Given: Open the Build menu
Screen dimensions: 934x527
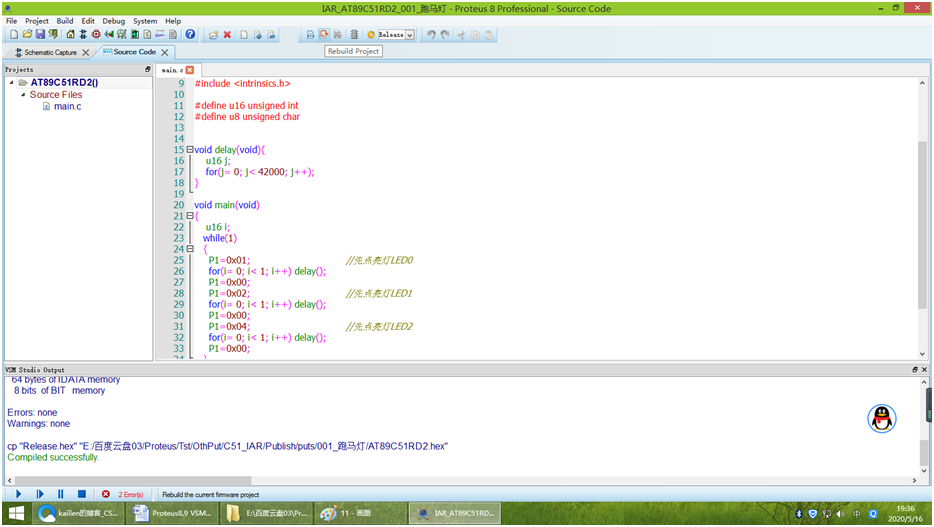Looking at the screenshot, I should [x=65, y=21].
